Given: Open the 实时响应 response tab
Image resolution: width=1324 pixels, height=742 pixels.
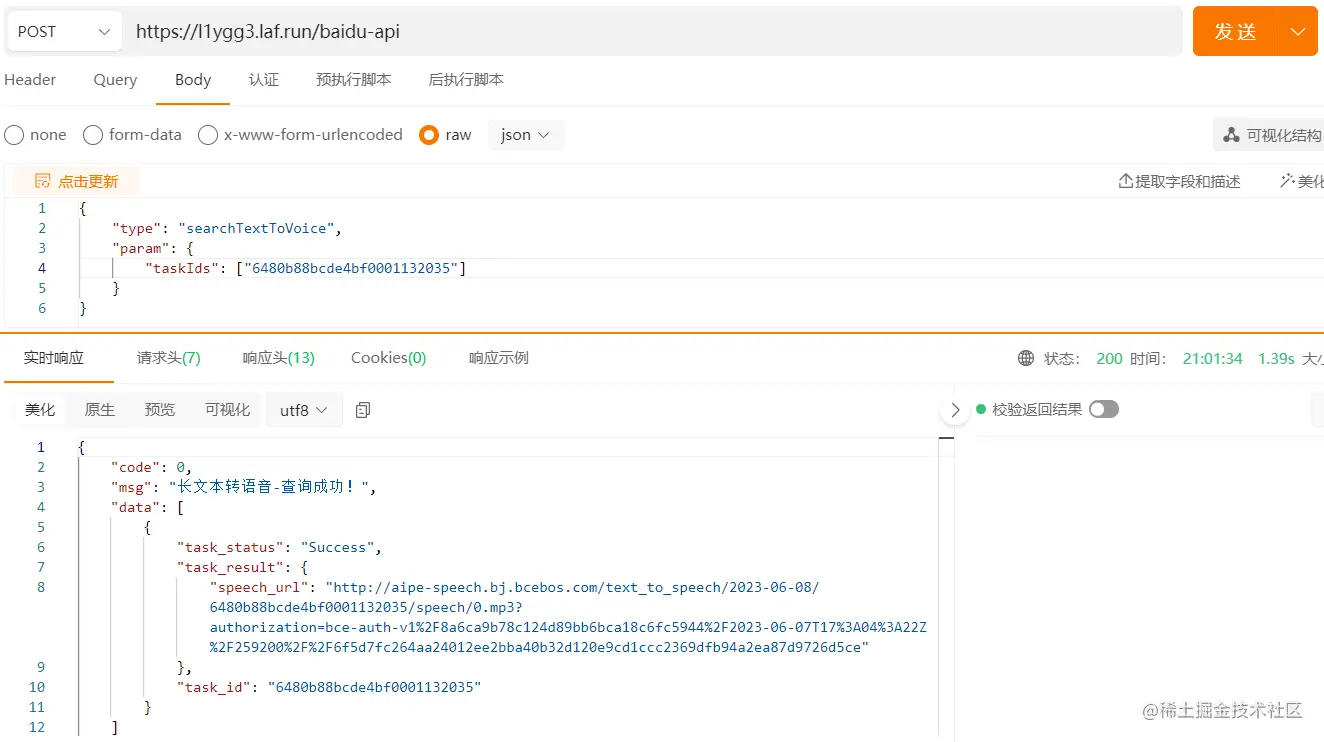Looking at the screenshot, I should click(x=54, y=358).
